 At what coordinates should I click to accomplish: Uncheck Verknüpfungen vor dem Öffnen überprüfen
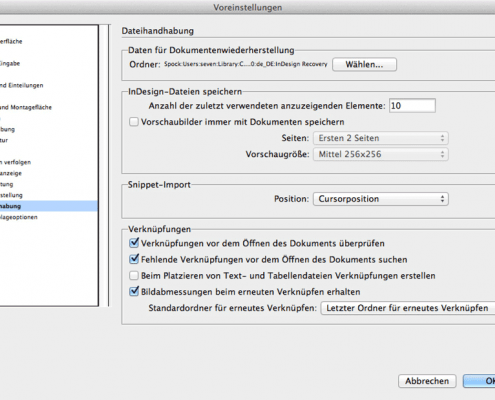pos(134,243)
